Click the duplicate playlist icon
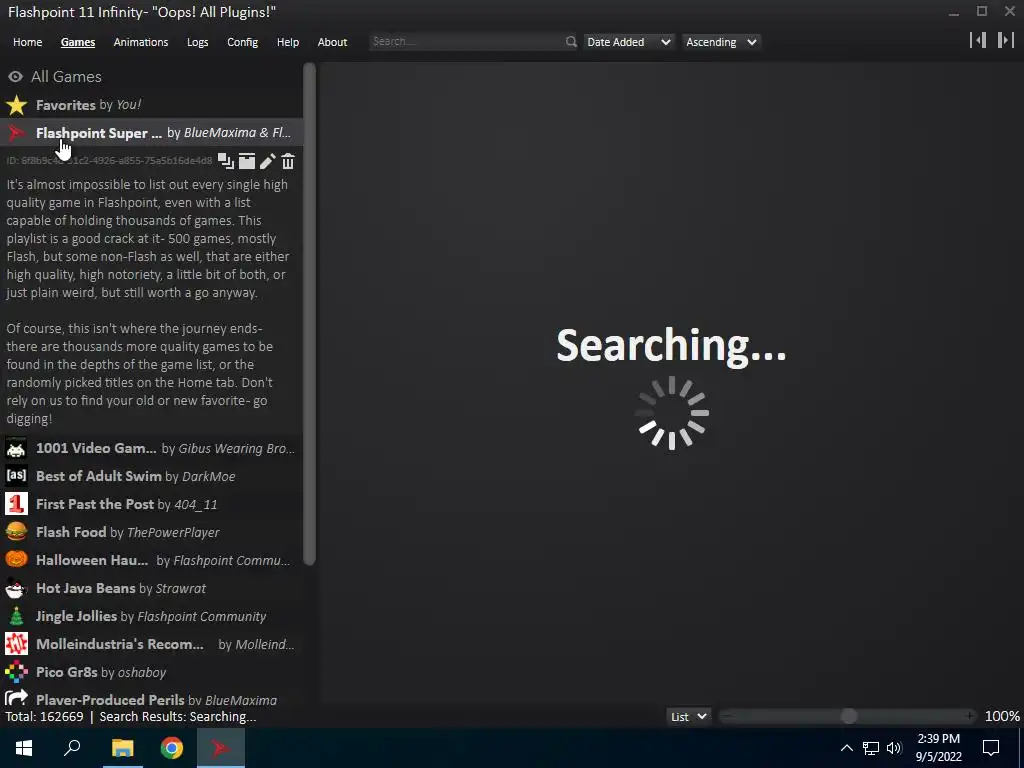Screen dimensions: 1024x768 [x=226, y=161]
